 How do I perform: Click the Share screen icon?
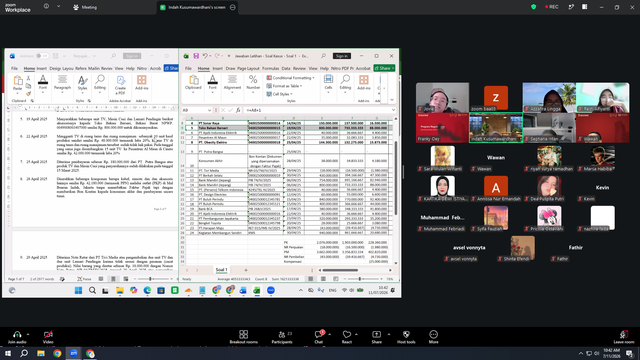[x=376, y=334]
